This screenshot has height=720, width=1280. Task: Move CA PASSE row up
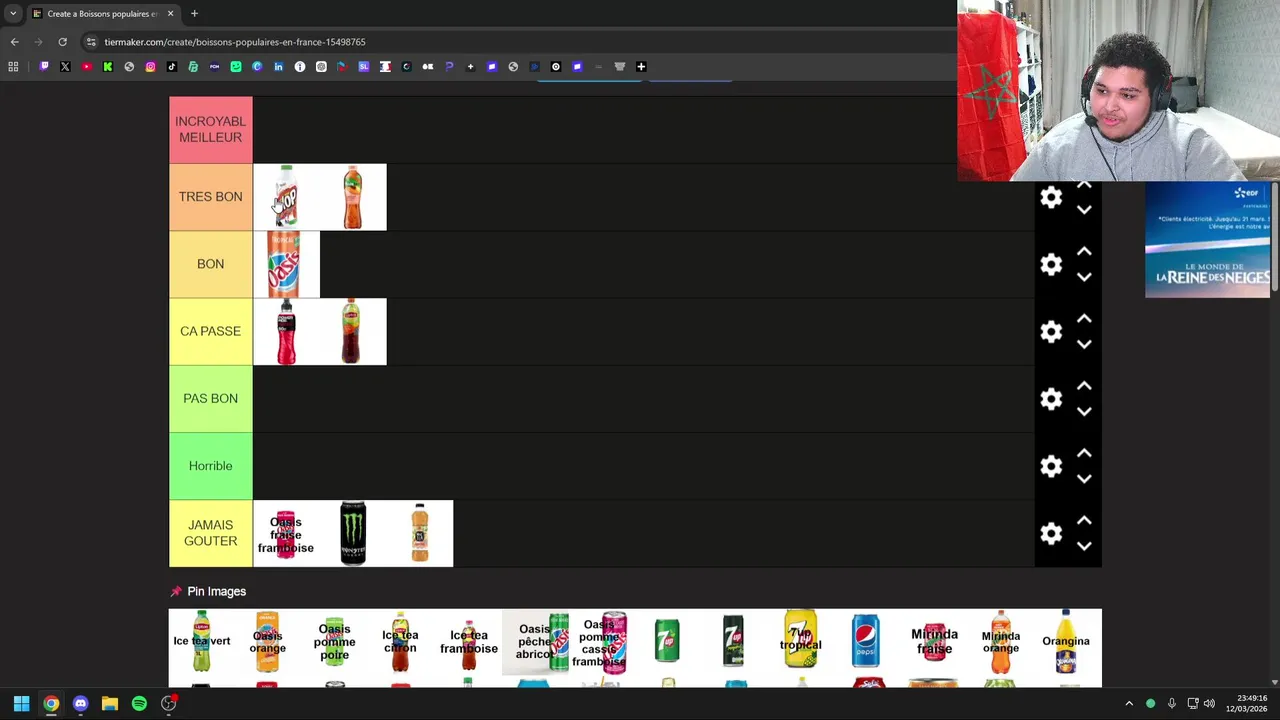(1084, 319)
